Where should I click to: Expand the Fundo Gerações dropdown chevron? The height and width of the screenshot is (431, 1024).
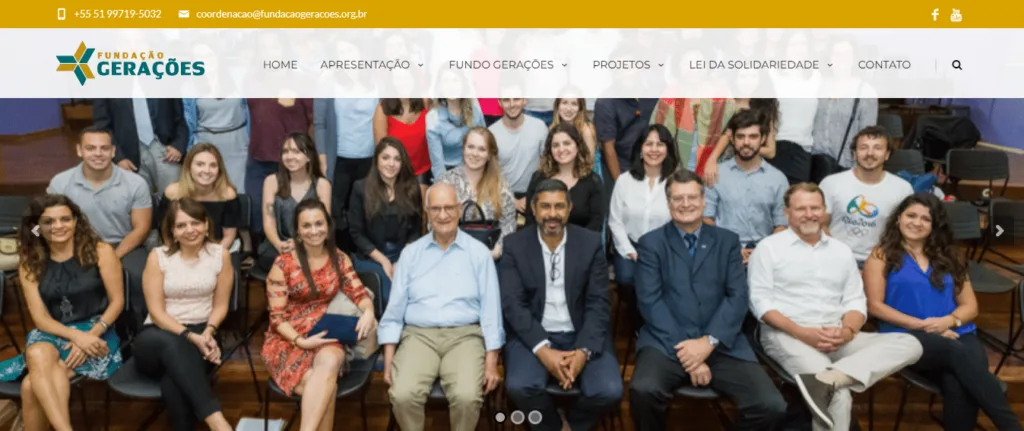[564, 65]
